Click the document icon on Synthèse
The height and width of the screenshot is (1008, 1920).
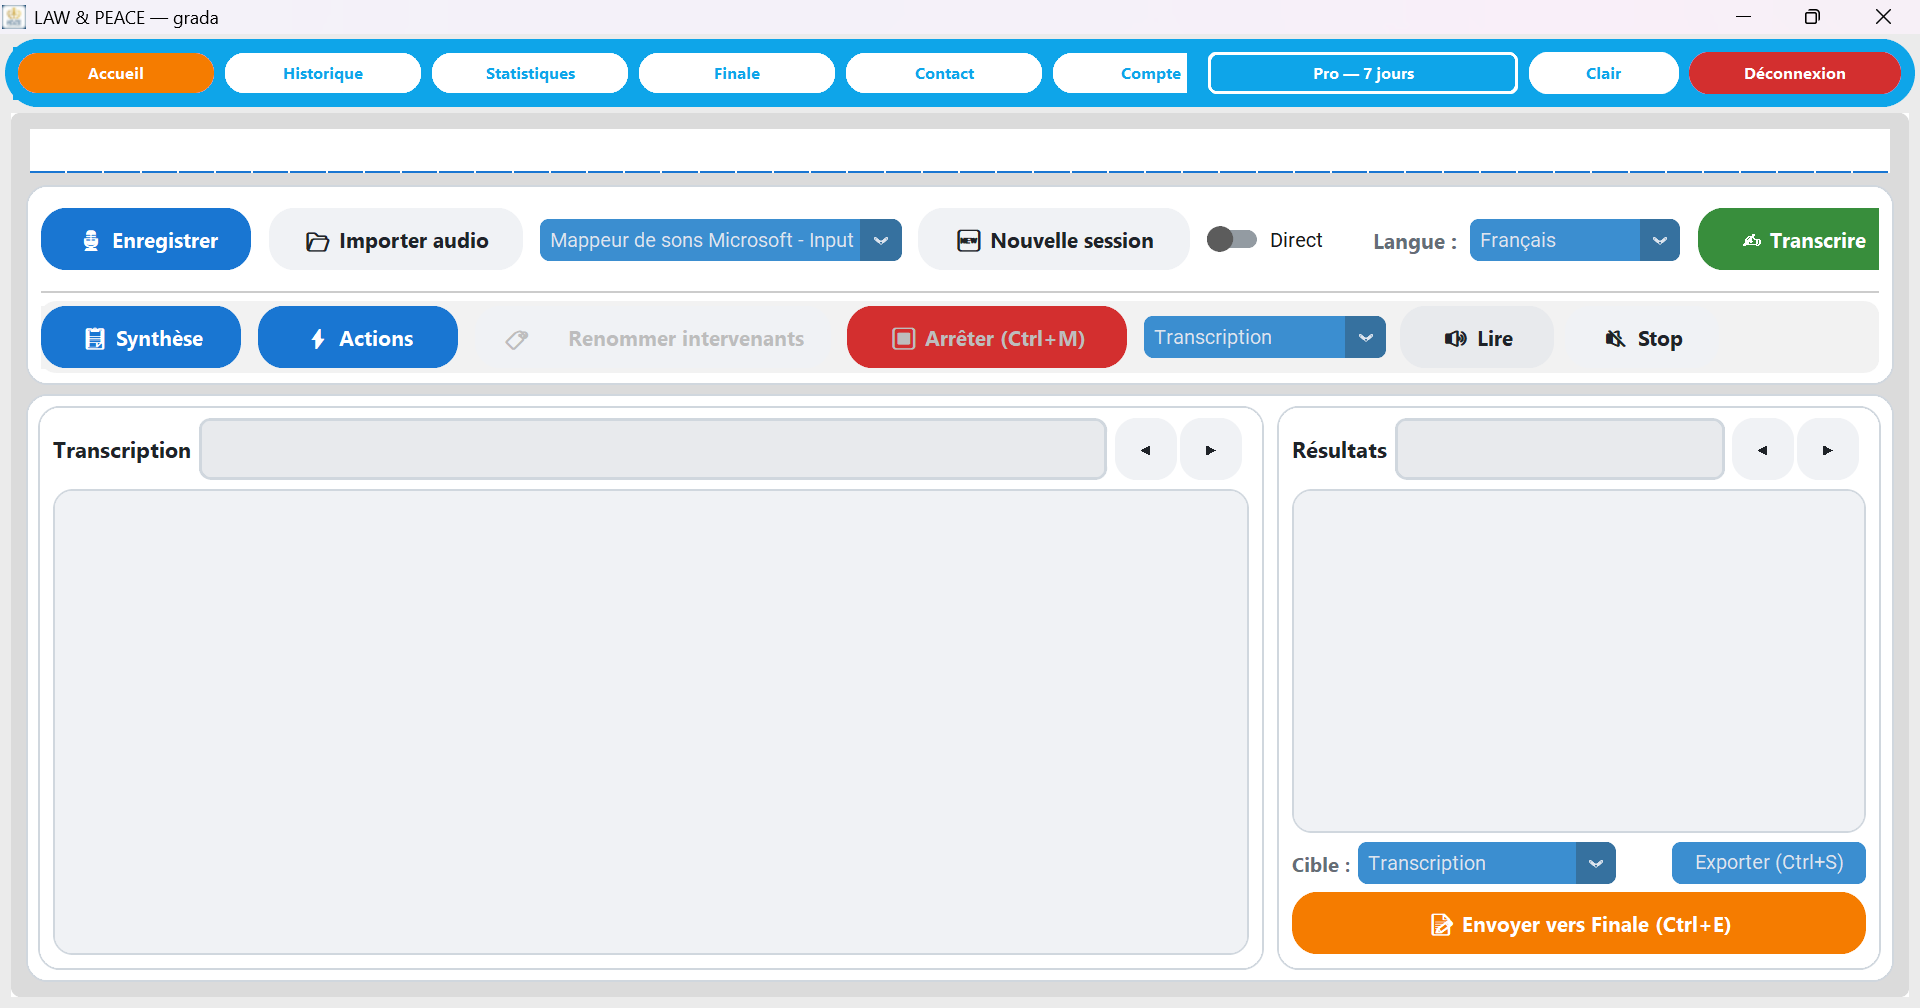(x=95, y=339)
